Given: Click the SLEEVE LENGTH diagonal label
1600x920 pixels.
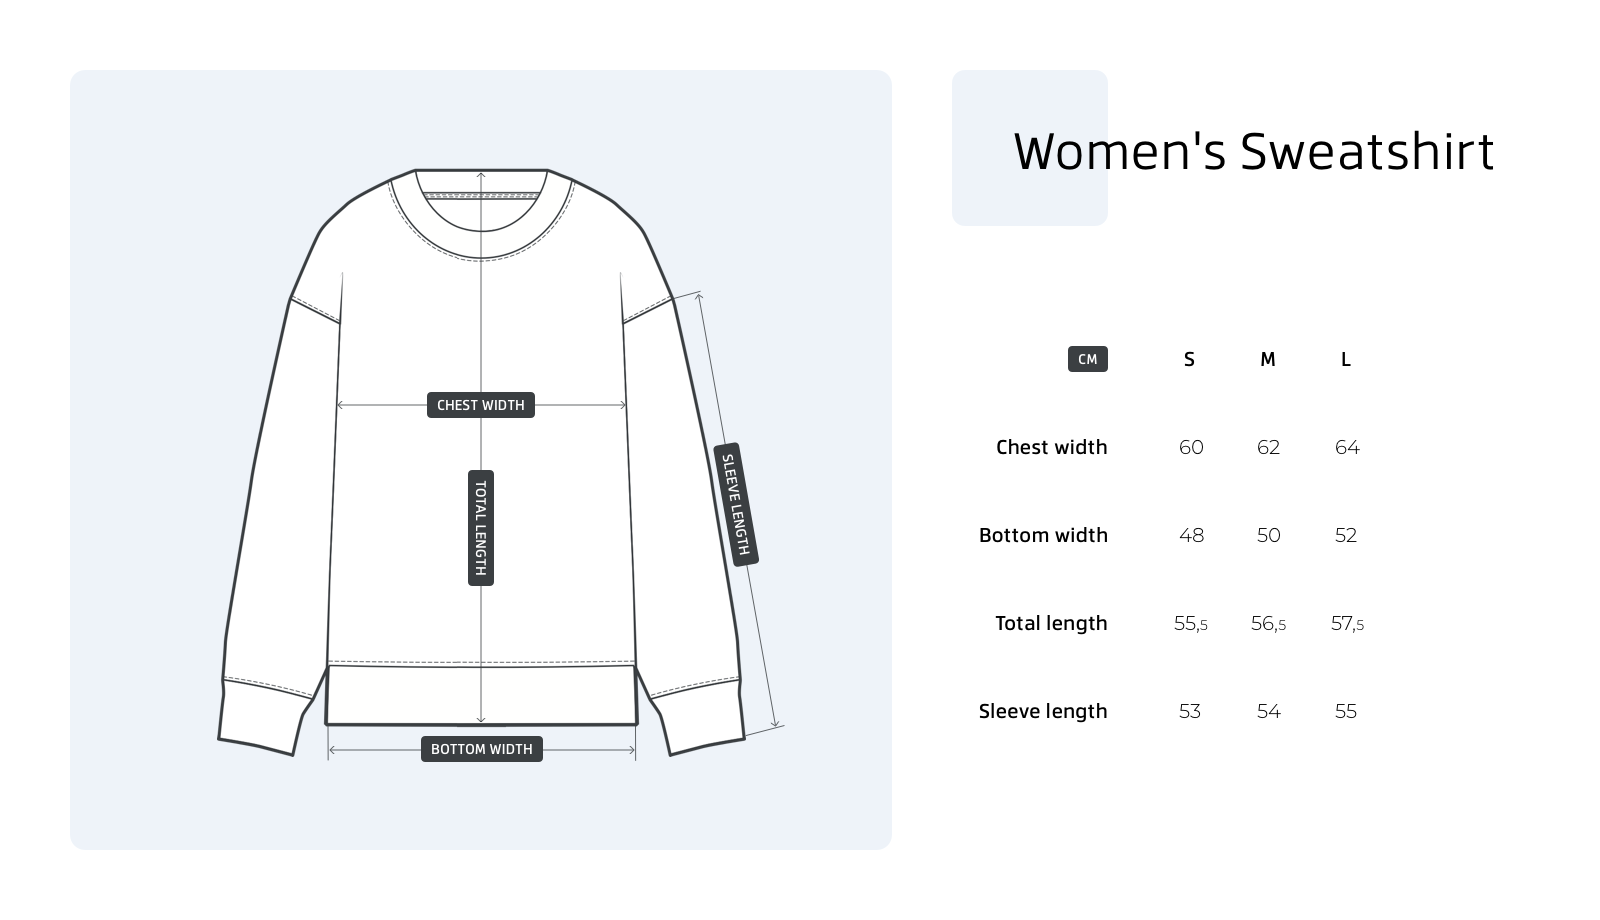Looking at the screenshot, I should (x=736, y=505).
